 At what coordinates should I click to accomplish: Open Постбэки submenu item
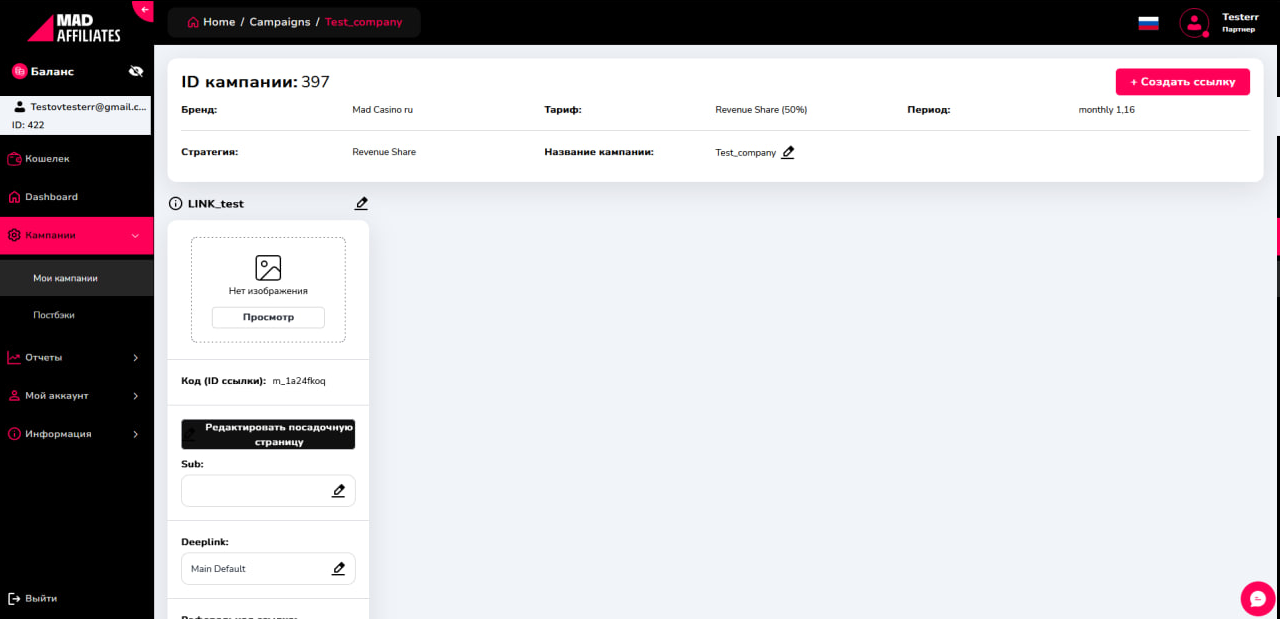[54, 315]
